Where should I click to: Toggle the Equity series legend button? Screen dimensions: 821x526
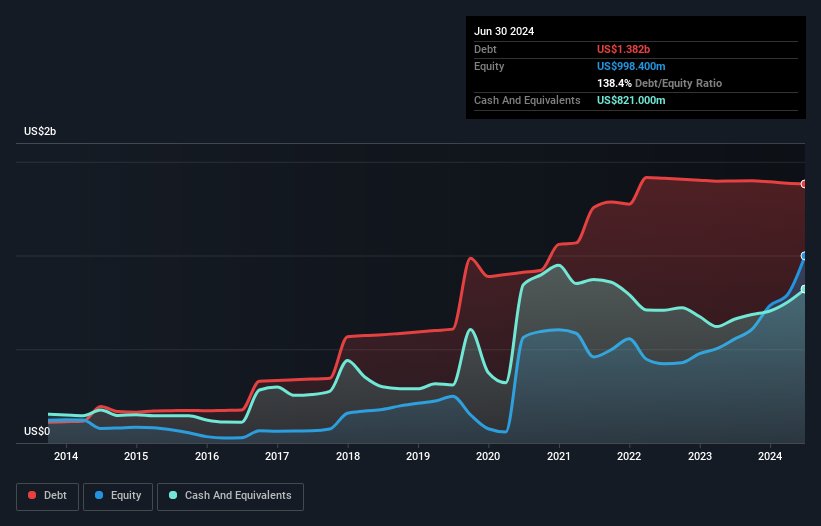[x=118, y=496]
